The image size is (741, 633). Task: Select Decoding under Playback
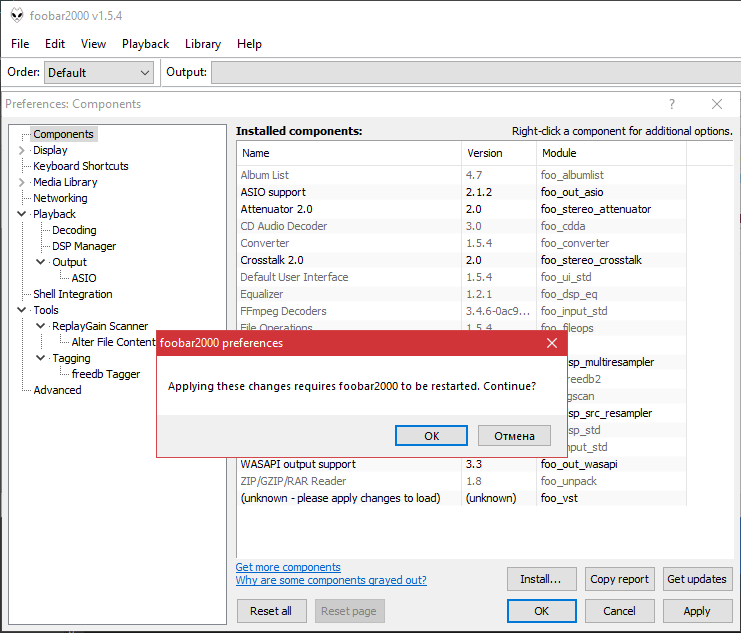pos(74,230)
